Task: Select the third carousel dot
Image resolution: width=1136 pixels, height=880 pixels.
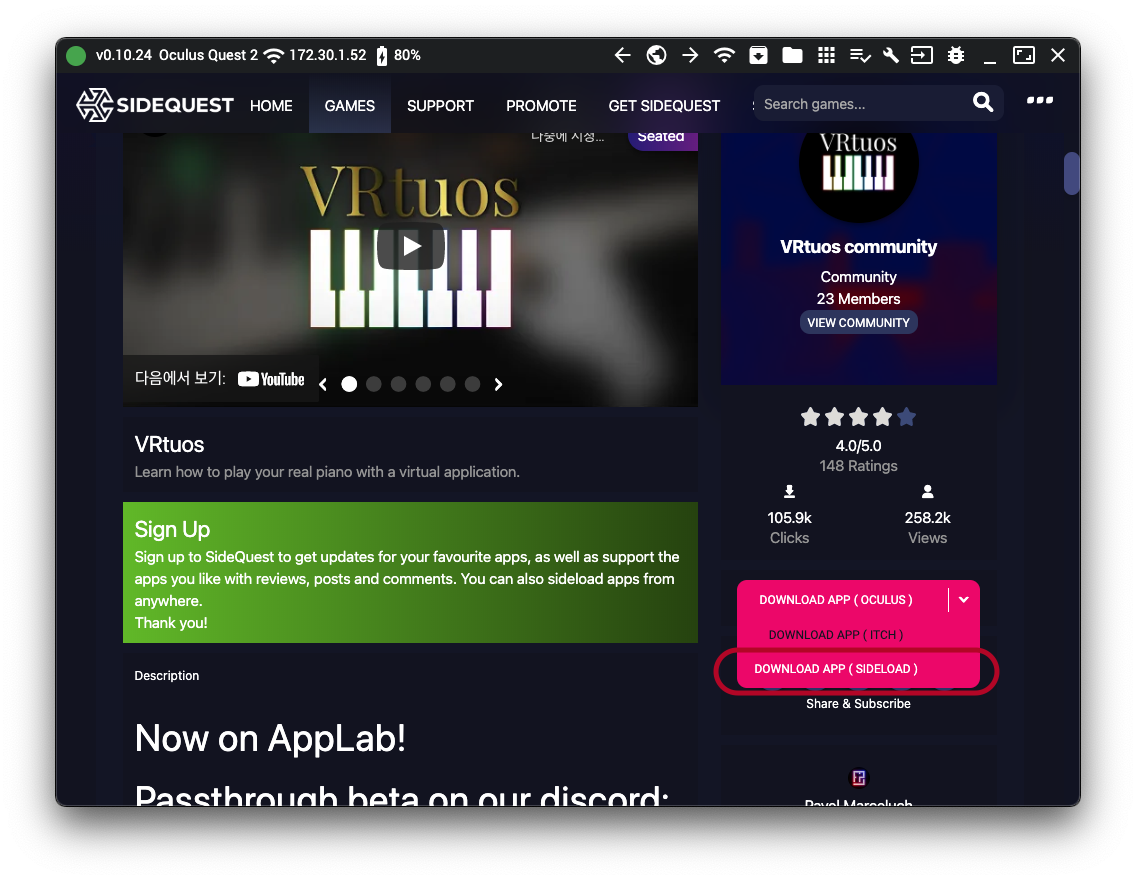Action: 398,385
